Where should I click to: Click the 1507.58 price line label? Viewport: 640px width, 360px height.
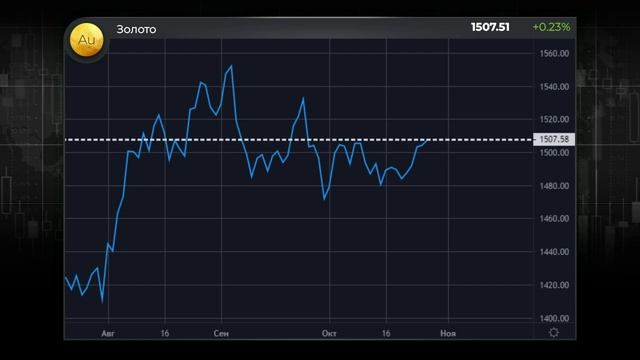(554, 140)
